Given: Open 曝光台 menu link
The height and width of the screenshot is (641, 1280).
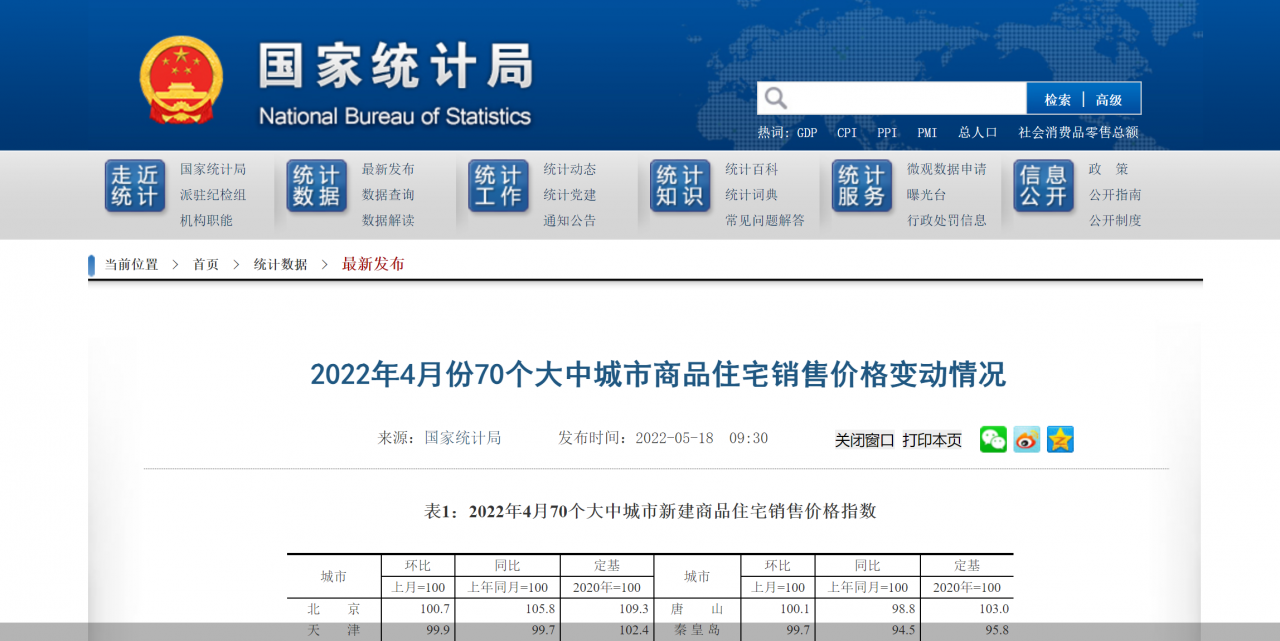Looking at the screenshot, I should (927, 195).
